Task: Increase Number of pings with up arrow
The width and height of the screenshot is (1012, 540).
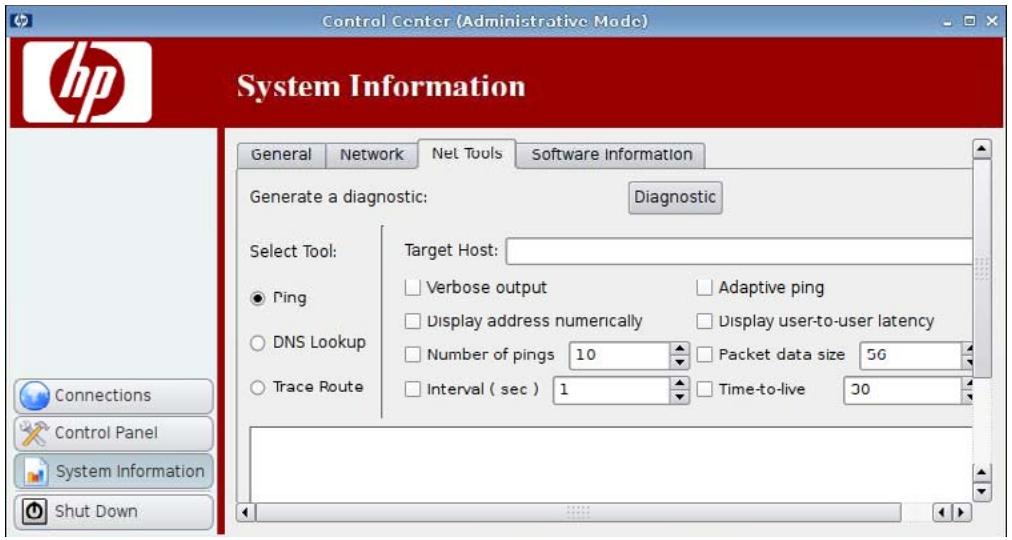Action: click(680, 349)
